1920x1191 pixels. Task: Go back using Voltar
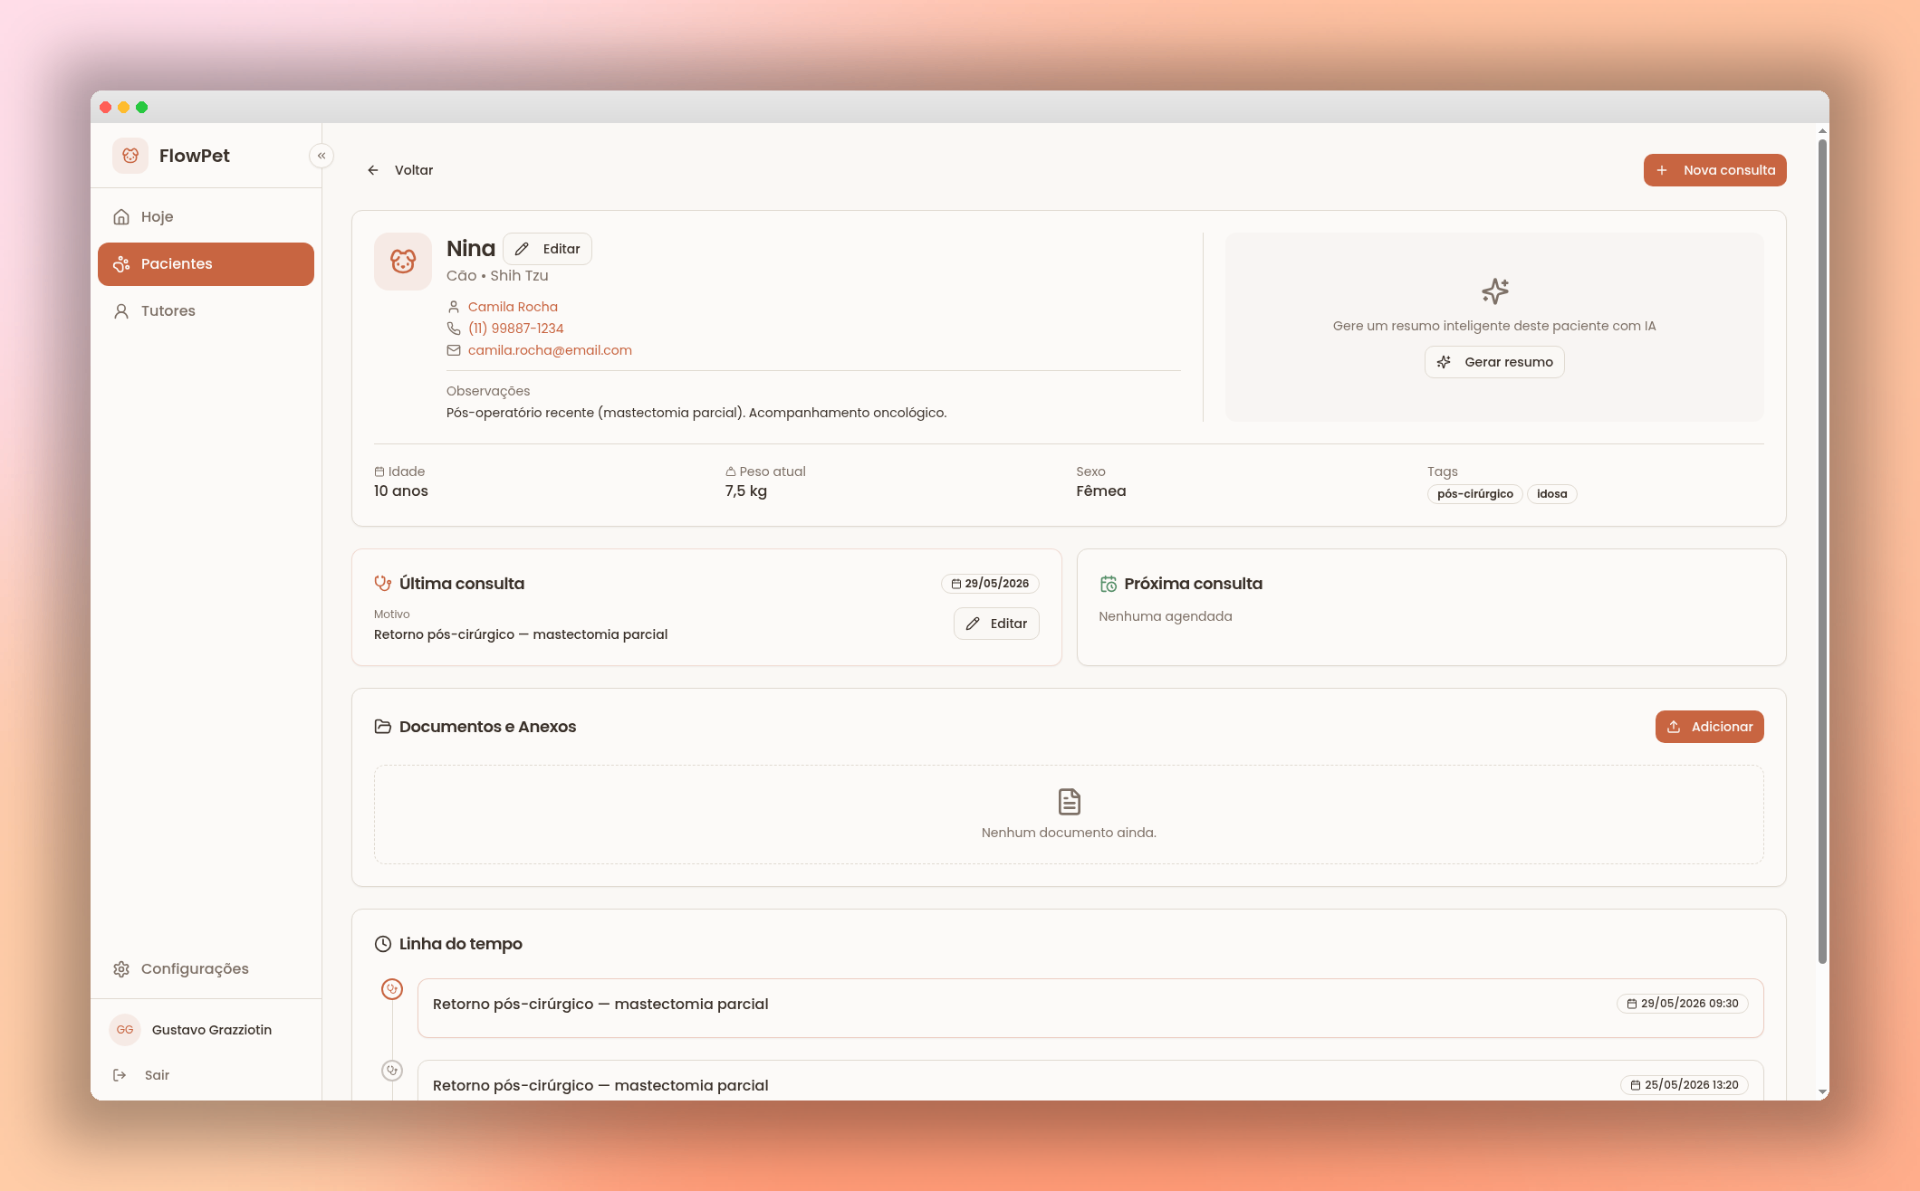pos(400,170)
